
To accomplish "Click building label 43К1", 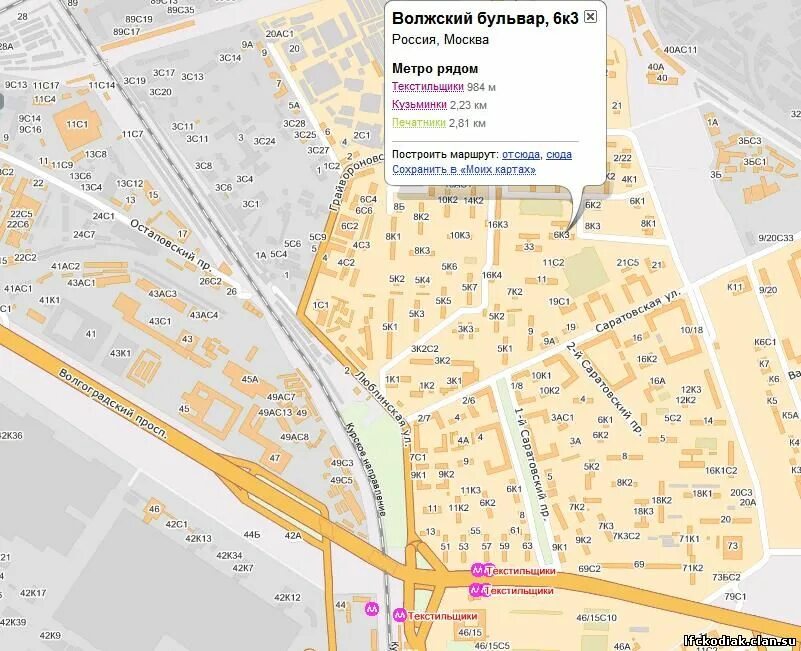I will (x=121, y=353).
